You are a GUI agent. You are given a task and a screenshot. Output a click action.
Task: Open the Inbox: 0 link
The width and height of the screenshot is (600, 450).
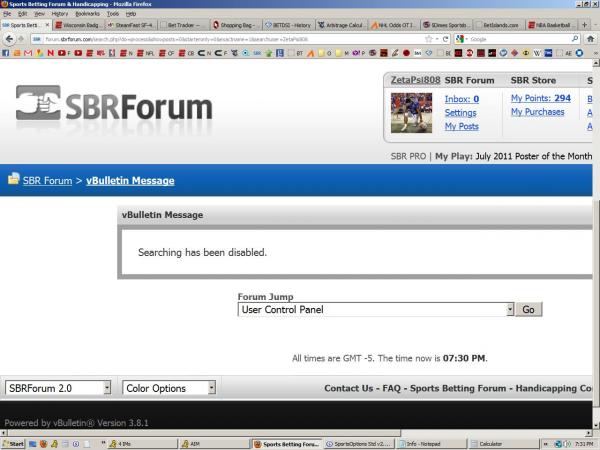[x=461, y=99]
